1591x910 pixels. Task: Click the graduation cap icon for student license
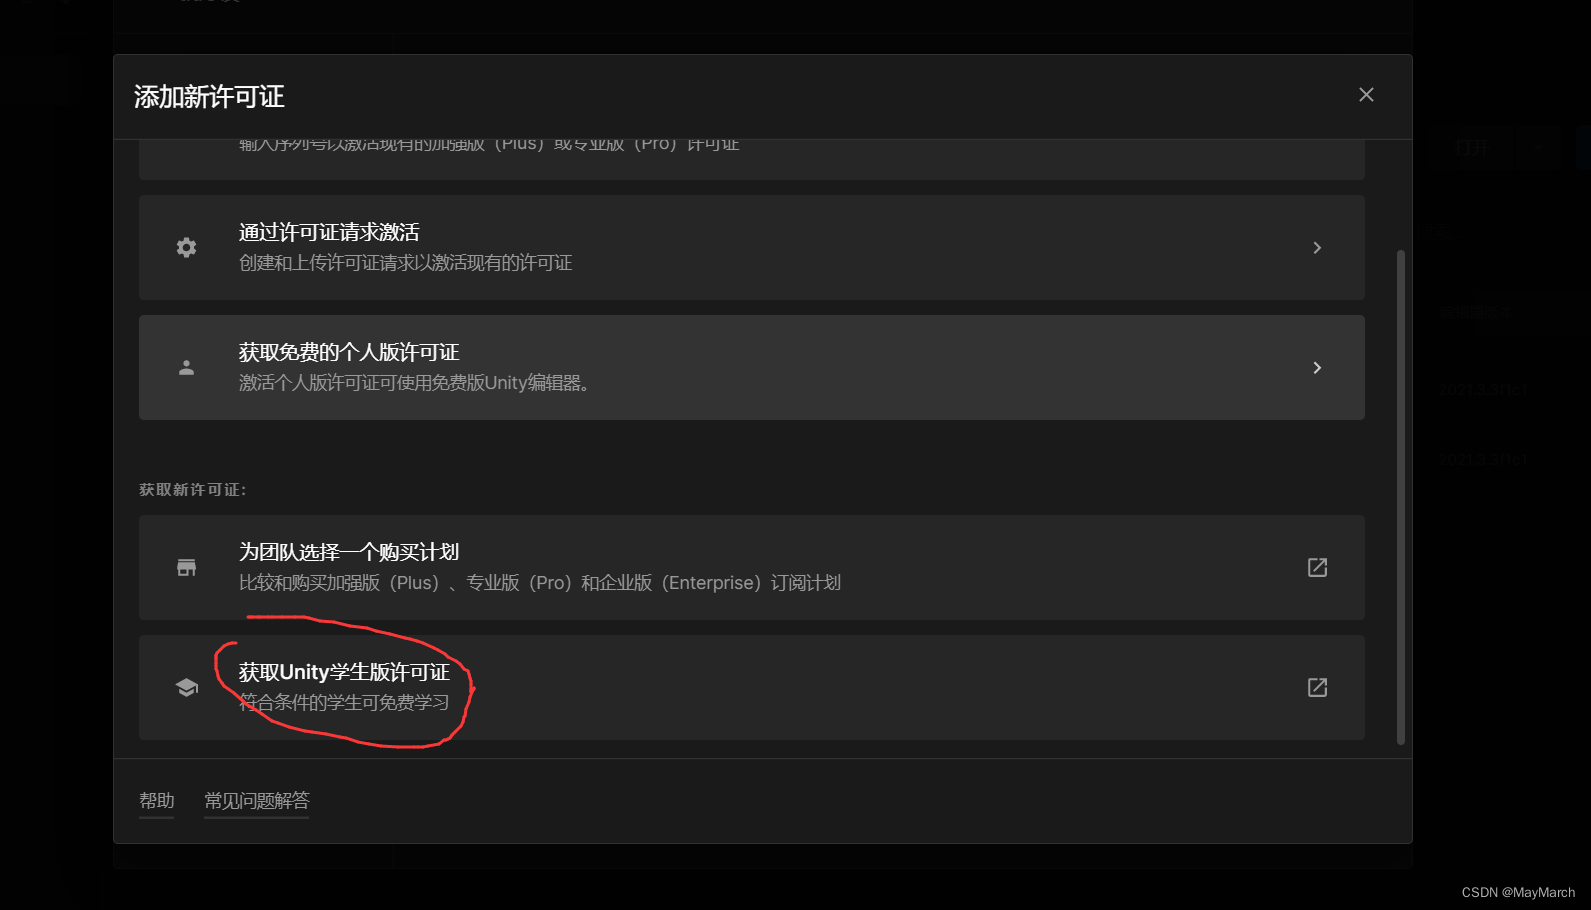tap(186, 687)
